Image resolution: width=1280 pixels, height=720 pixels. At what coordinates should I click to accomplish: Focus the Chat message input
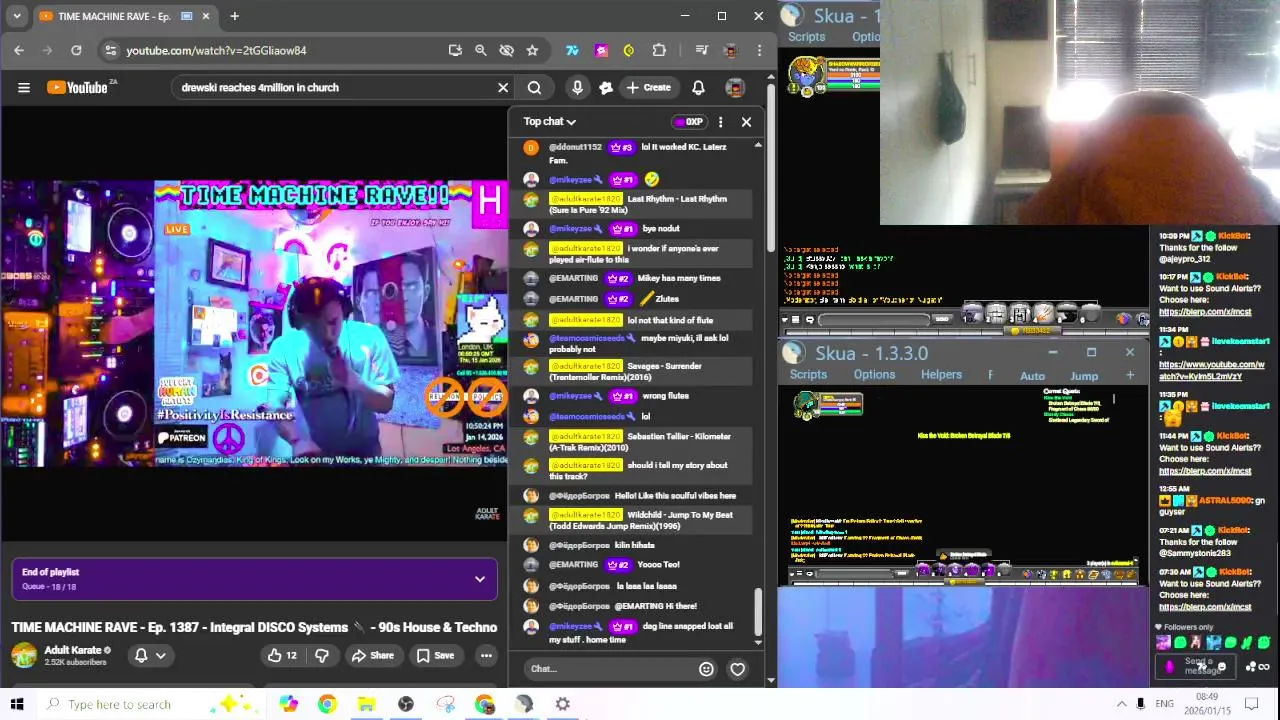point(610,668)
